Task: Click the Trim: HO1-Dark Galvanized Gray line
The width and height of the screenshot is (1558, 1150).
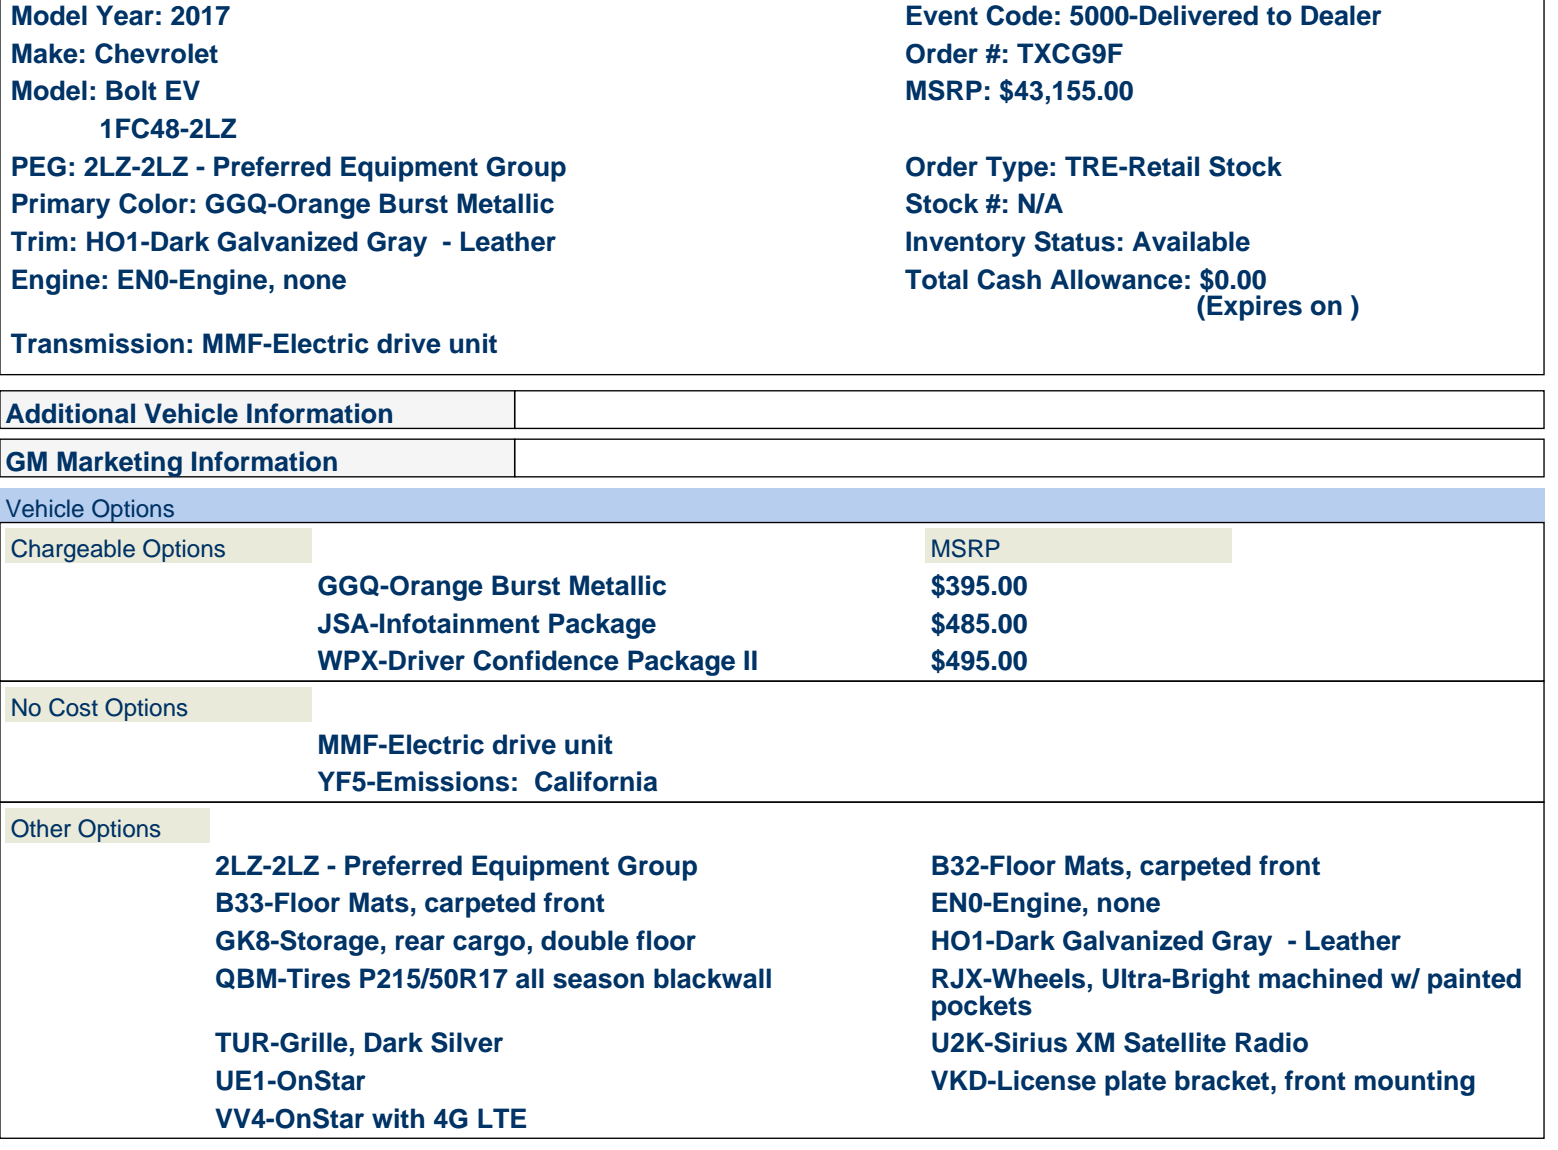Action: point(283,242)
